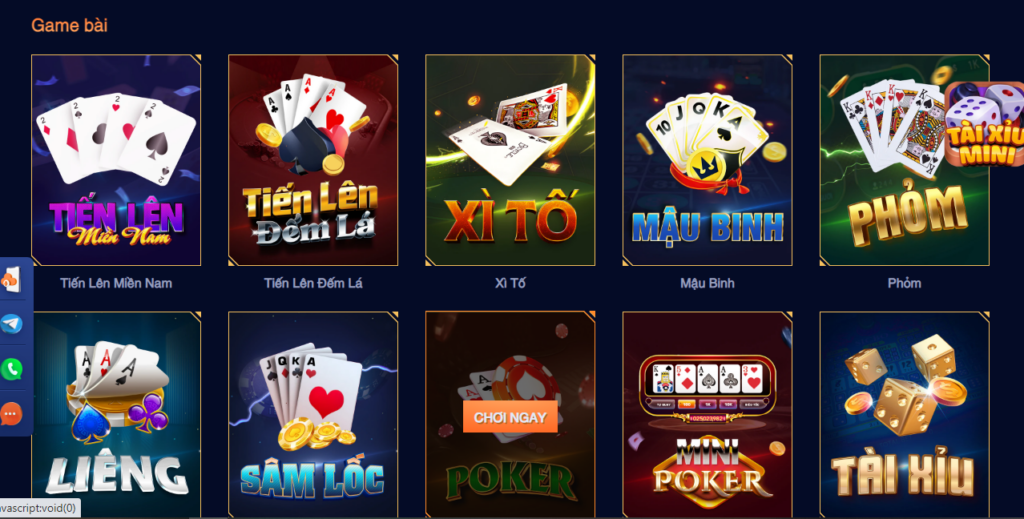This screenshot has width=1024, height=519.
Task: Open the Xì Tố game thumbnail
Action: (510, 160)
